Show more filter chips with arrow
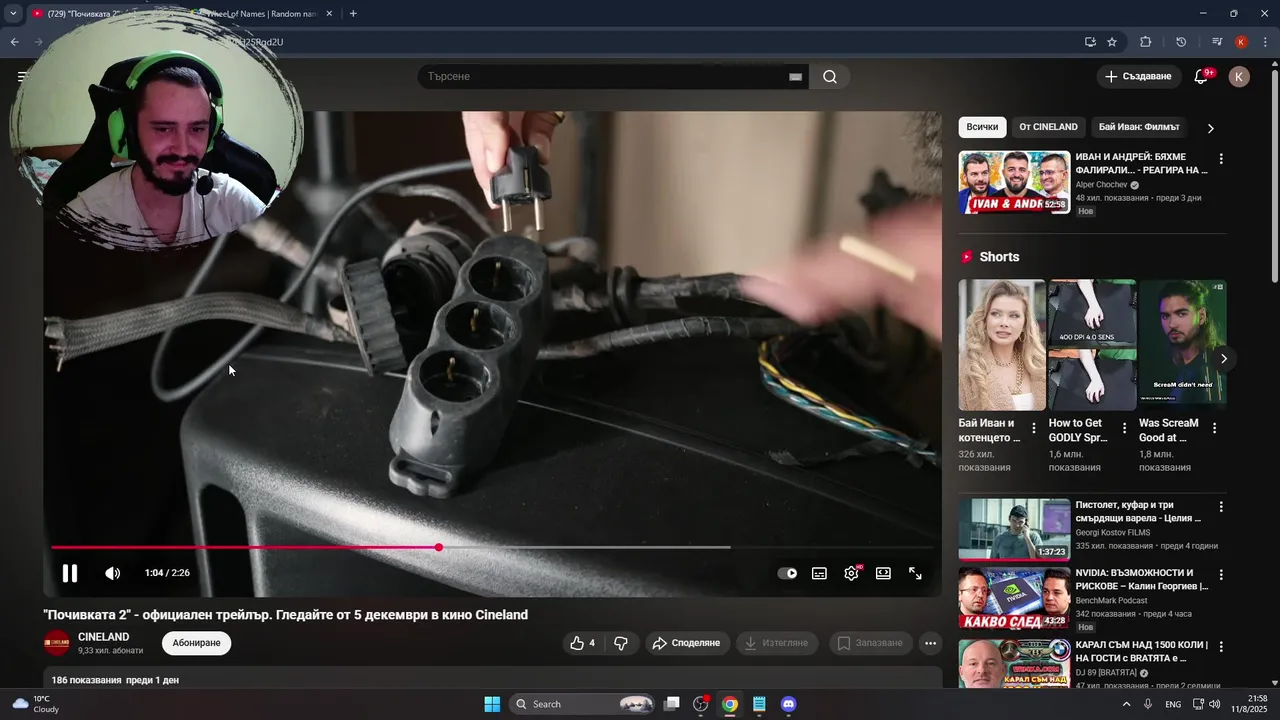Viewport: 1280px width, 720px height. [x=1210, y=128]
